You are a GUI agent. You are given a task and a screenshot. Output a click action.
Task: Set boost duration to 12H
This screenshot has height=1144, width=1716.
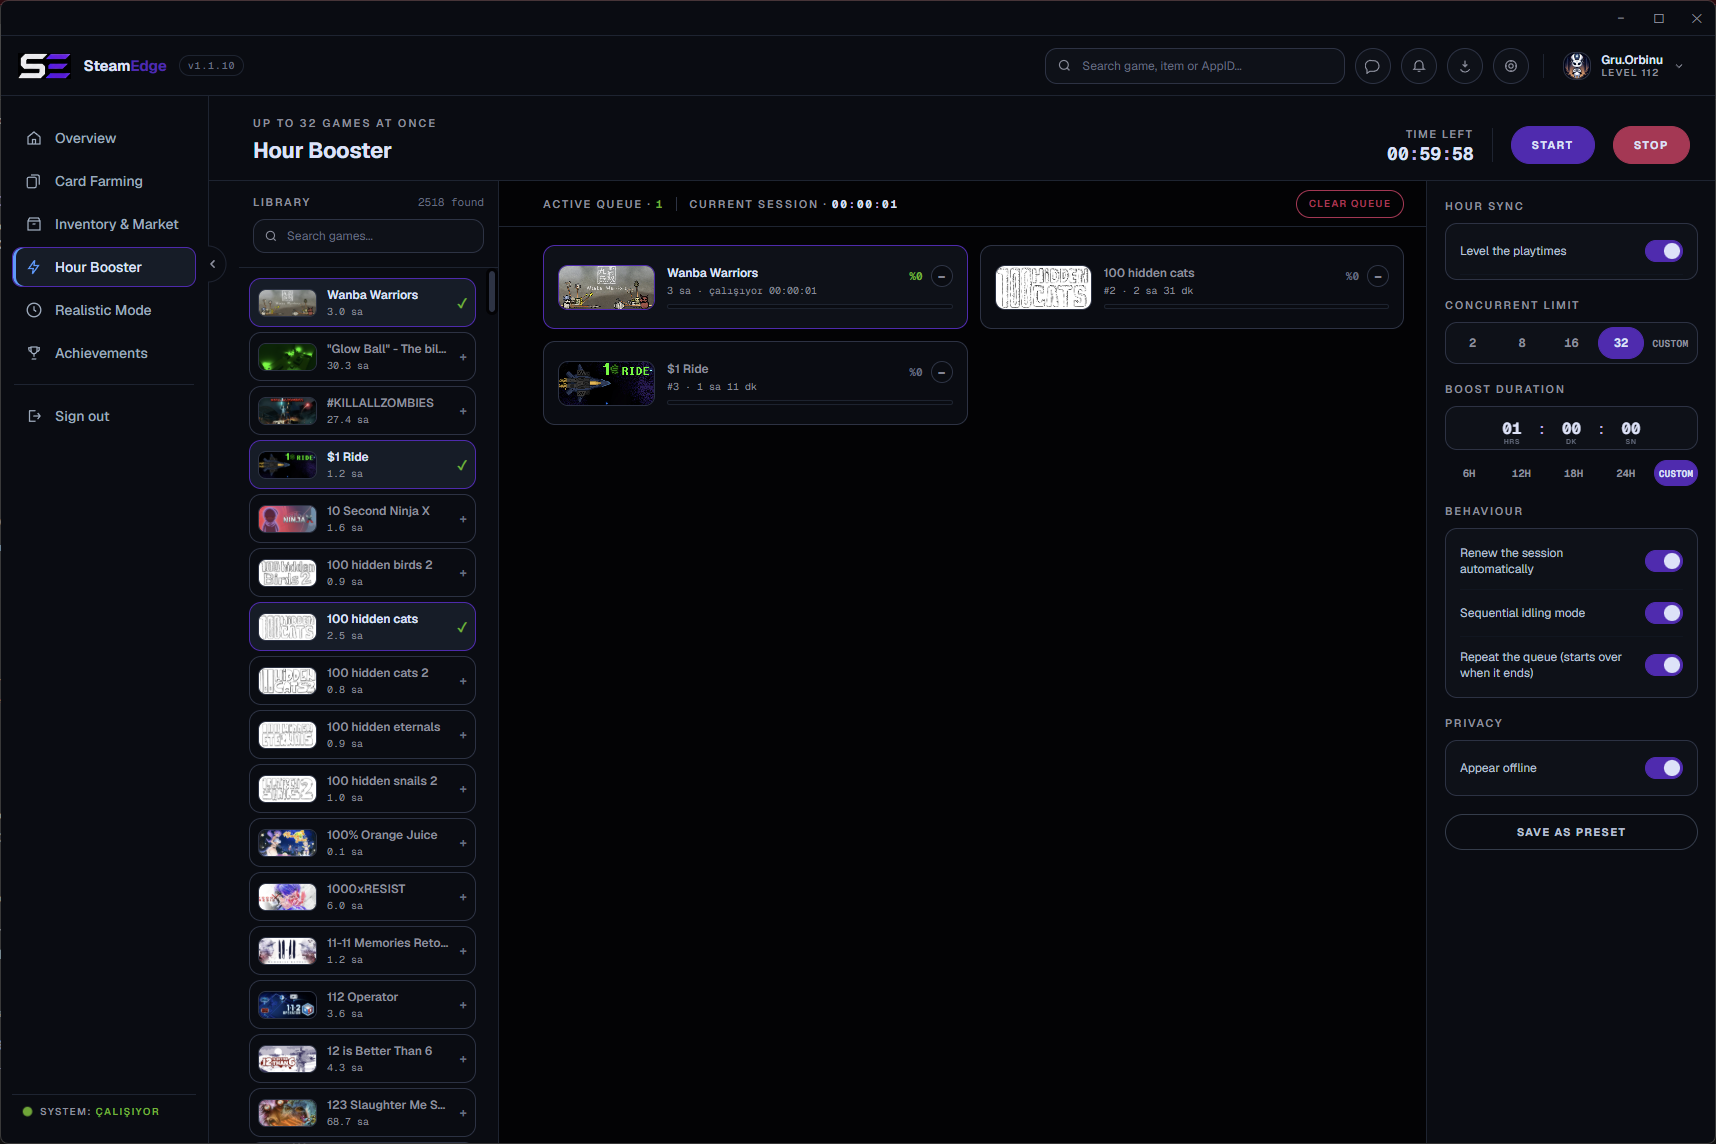1521,474
